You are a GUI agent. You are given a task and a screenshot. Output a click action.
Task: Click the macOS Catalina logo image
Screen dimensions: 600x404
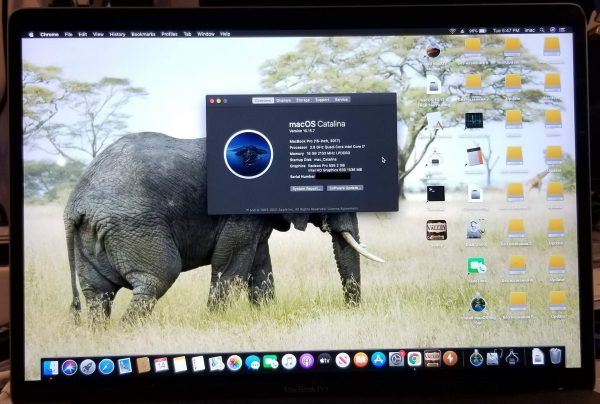pyautogui.click(x=247, y=153)
